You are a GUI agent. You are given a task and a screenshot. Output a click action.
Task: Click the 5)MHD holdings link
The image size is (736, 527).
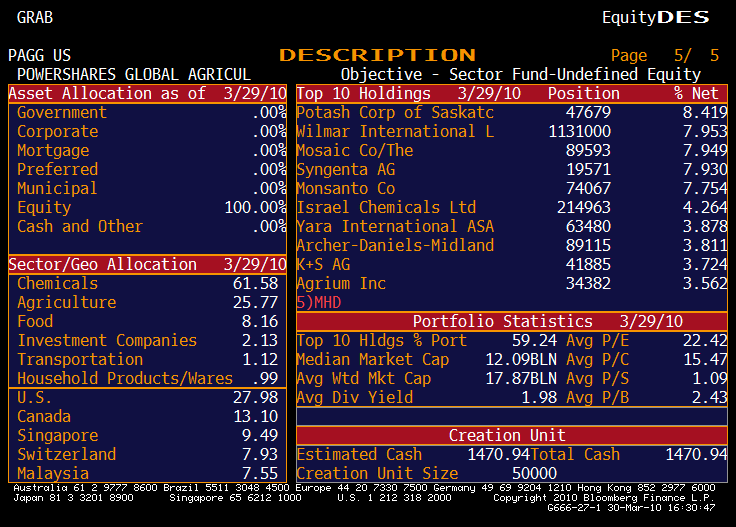[312, 302]
